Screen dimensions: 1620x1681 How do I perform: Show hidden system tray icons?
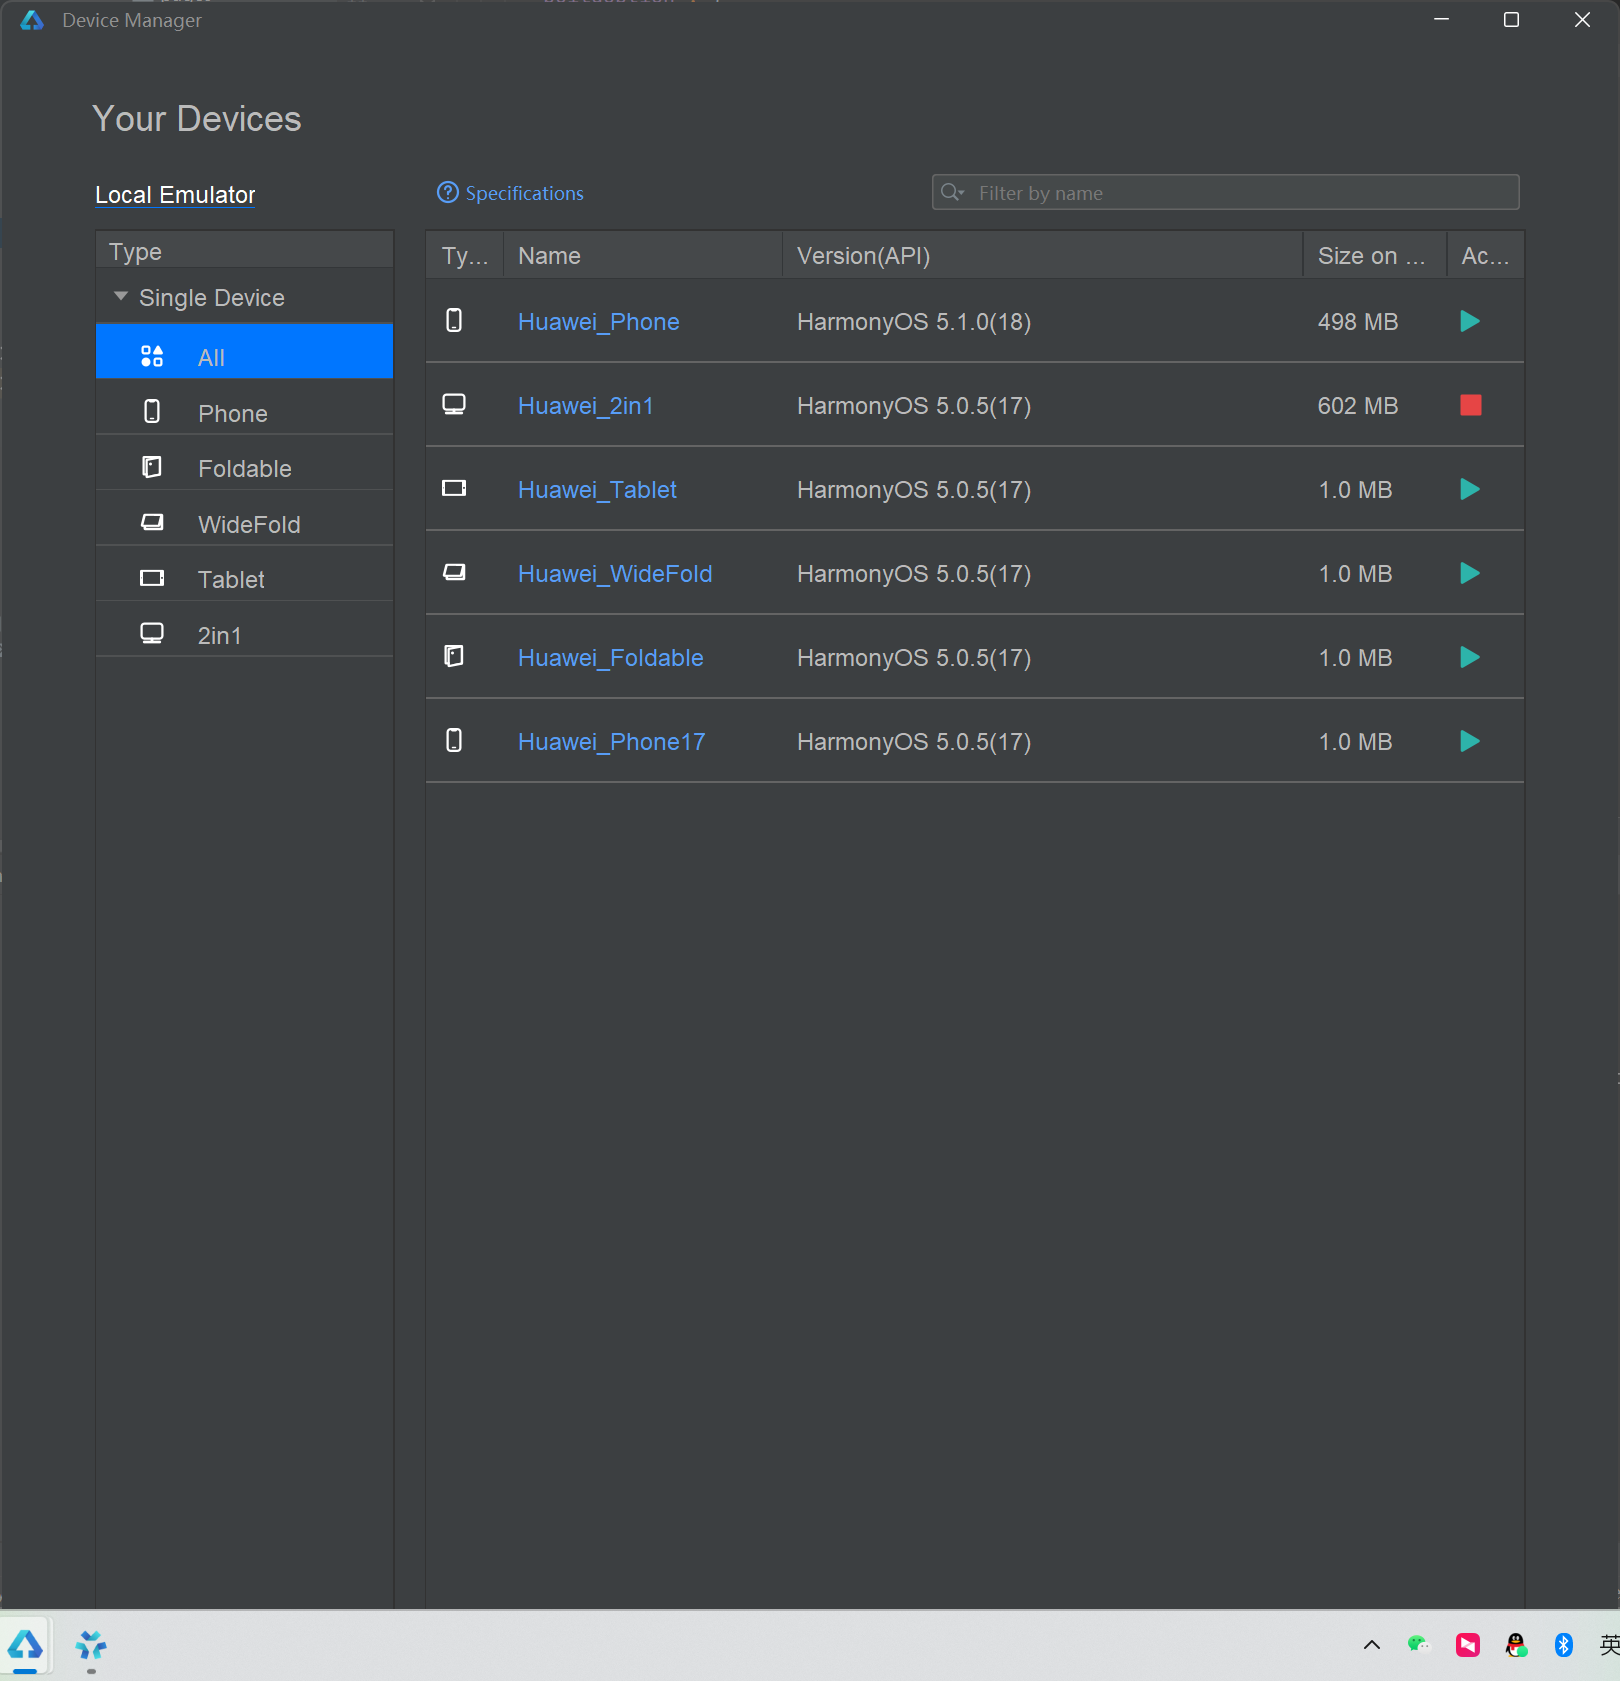tap(1372, 1645)
